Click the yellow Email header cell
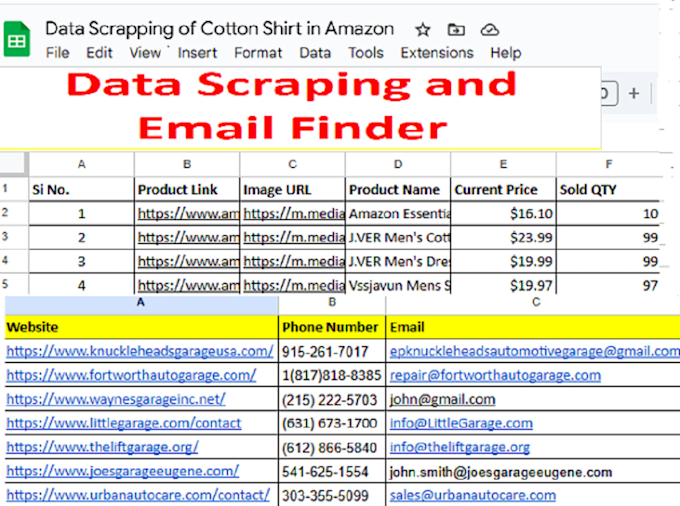The image size is (680, 506). pyautogui.click(x=533, y=327)
